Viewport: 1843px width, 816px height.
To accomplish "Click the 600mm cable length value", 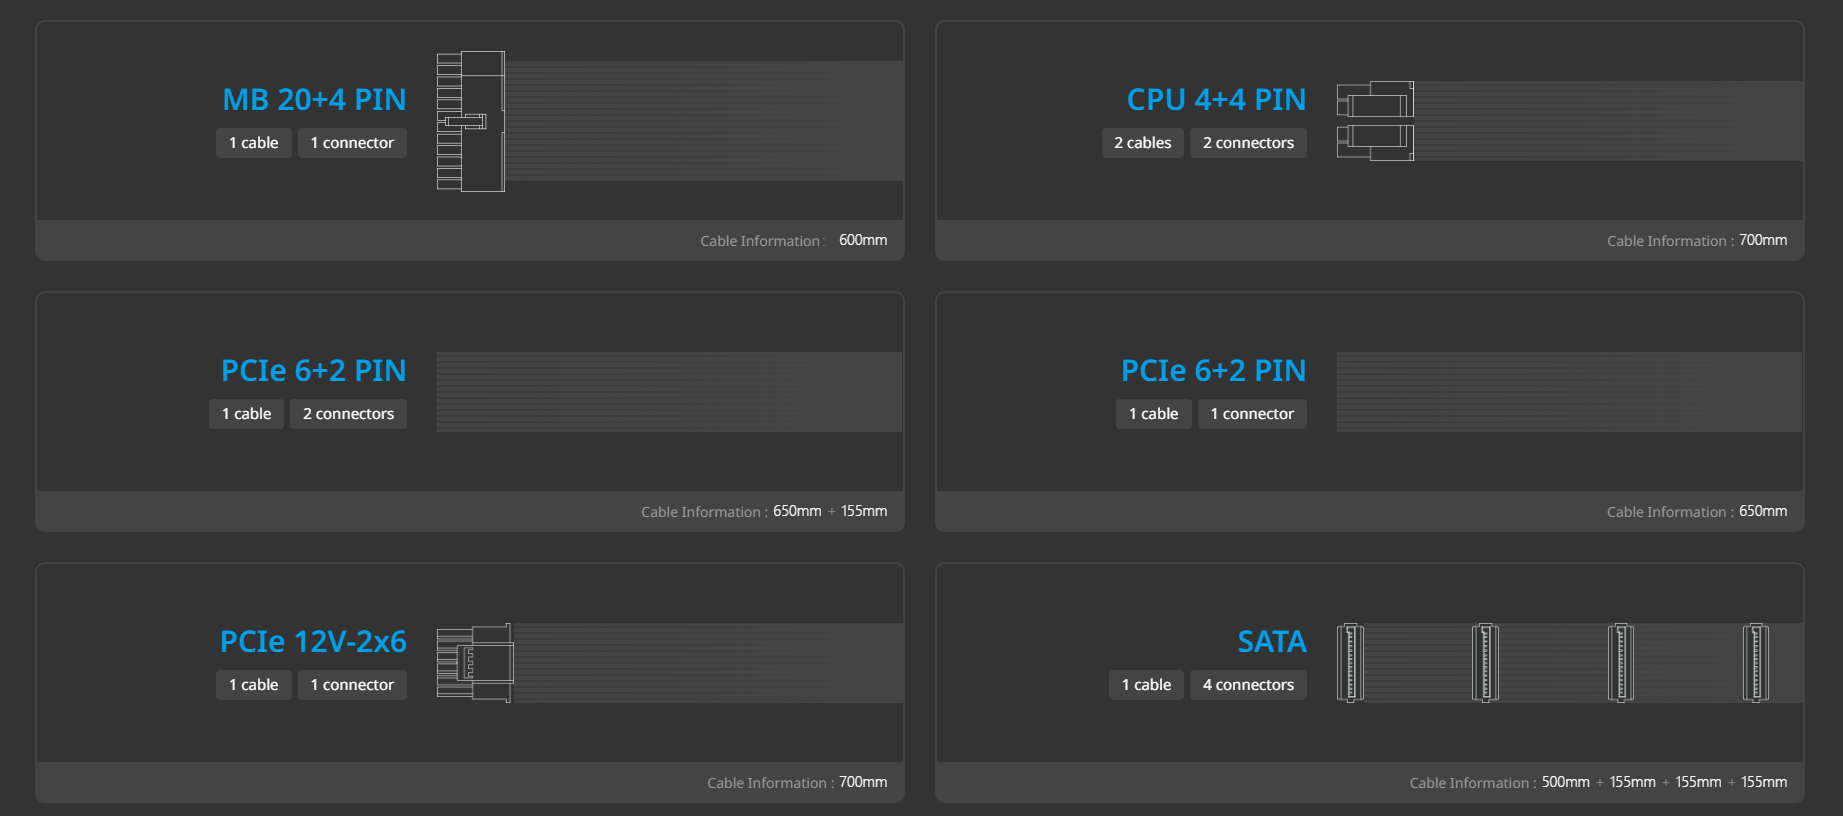I will 863,240.
